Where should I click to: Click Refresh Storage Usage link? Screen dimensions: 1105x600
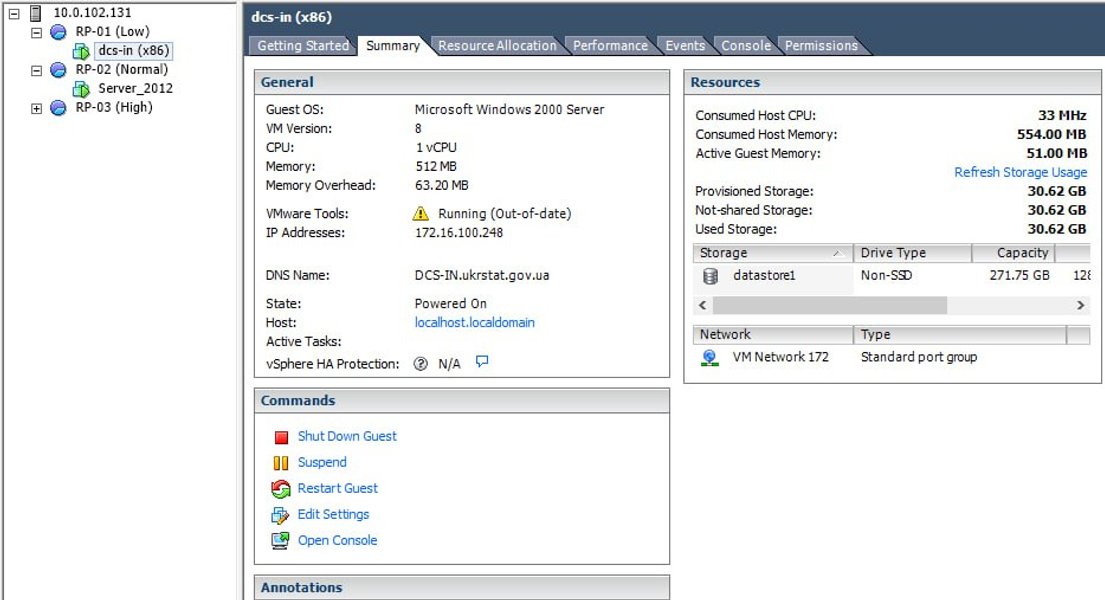pos(1020,173)
